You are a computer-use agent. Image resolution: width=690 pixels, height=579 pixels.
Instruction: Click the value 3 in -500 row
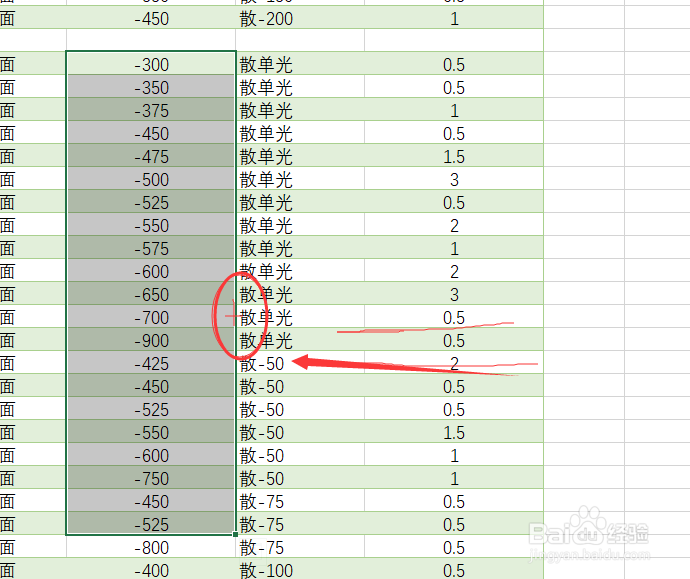[x=454, y=179]
